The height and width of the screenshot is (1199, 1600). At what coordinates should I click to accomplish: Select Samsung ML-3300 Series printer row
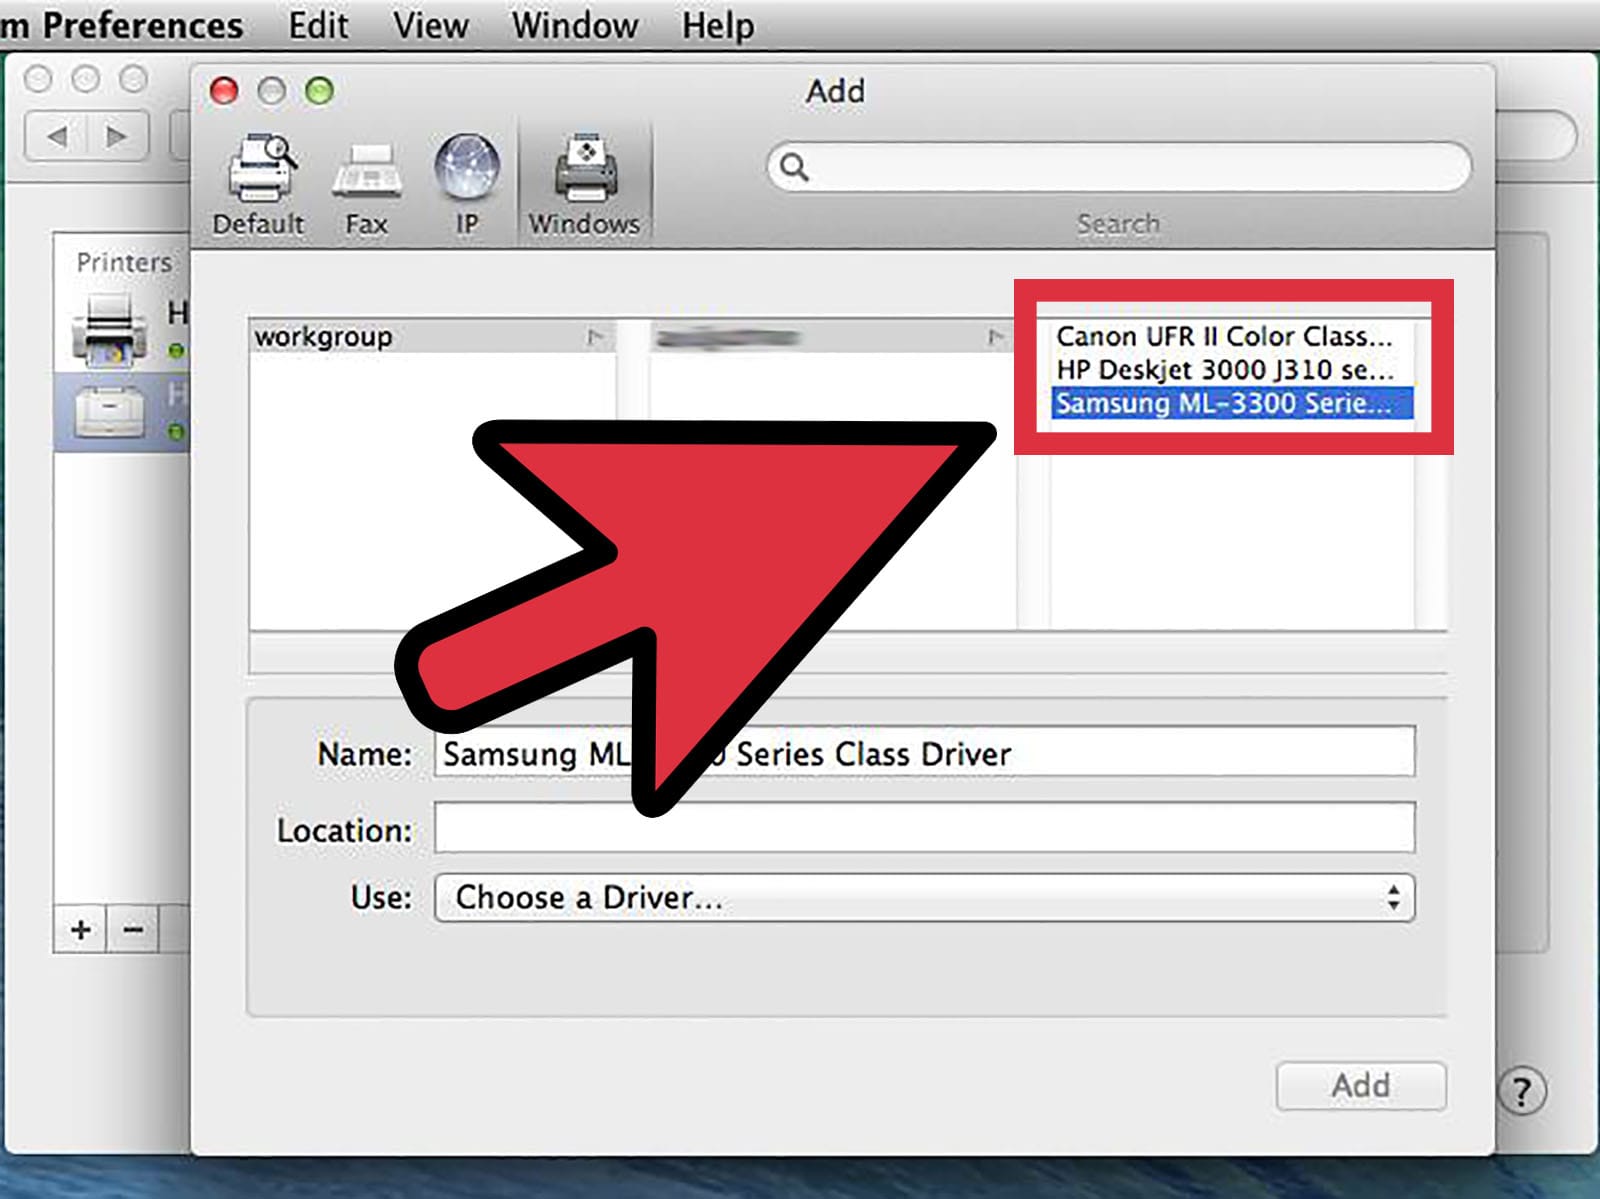(x=1232, y=403)
